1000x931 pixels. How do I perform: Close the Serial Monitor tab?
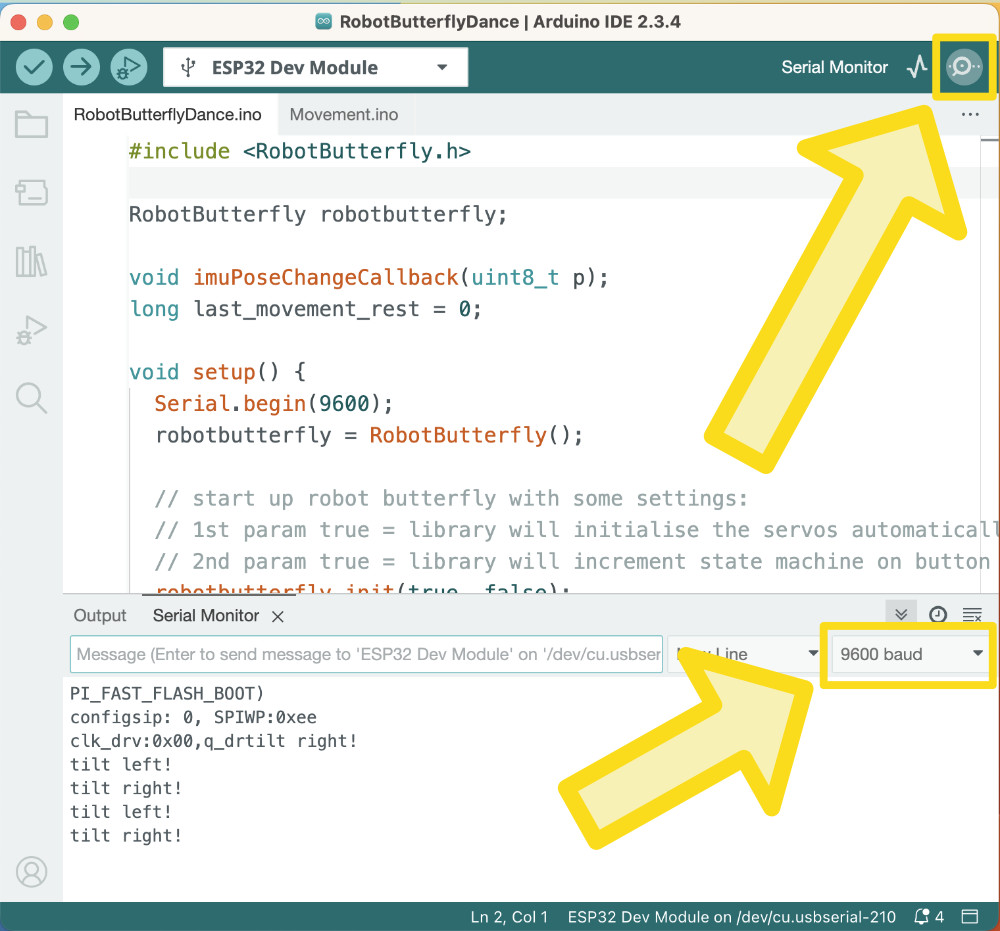pos(277,617)
